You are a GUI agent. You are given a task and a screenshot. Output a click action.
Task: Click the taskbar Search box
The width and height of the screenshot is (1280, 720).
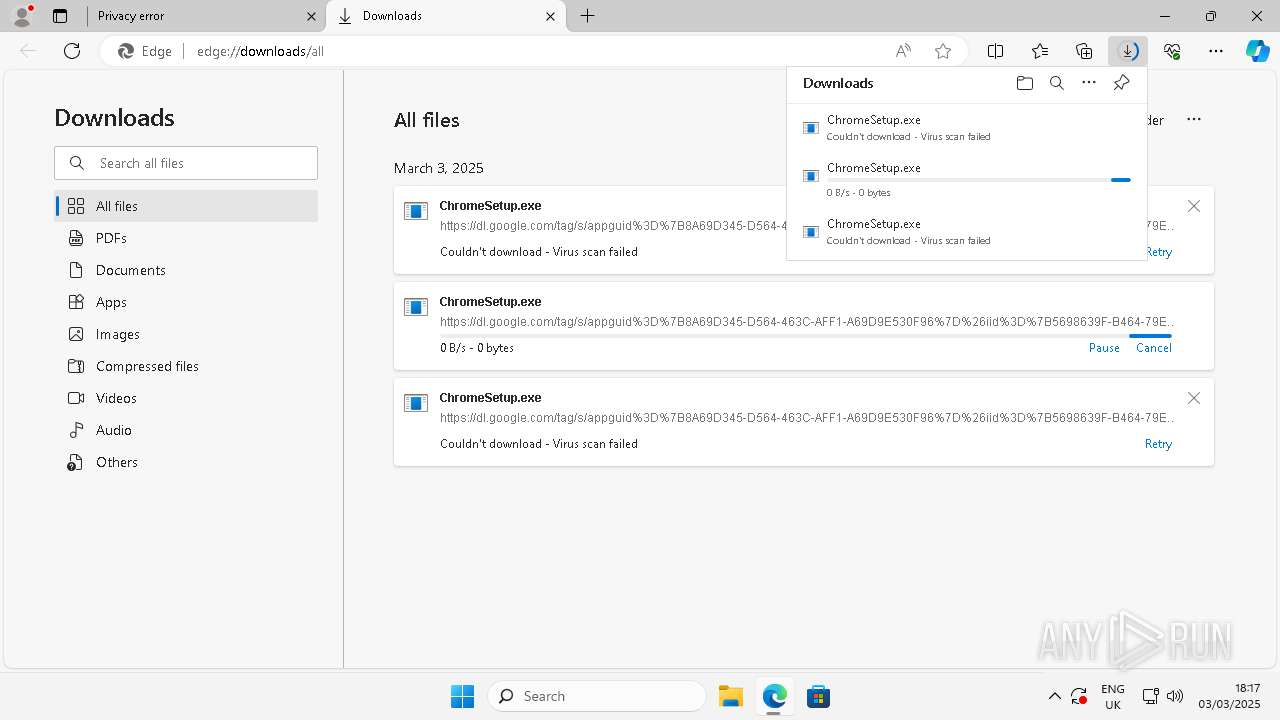(x=597, y=696)
